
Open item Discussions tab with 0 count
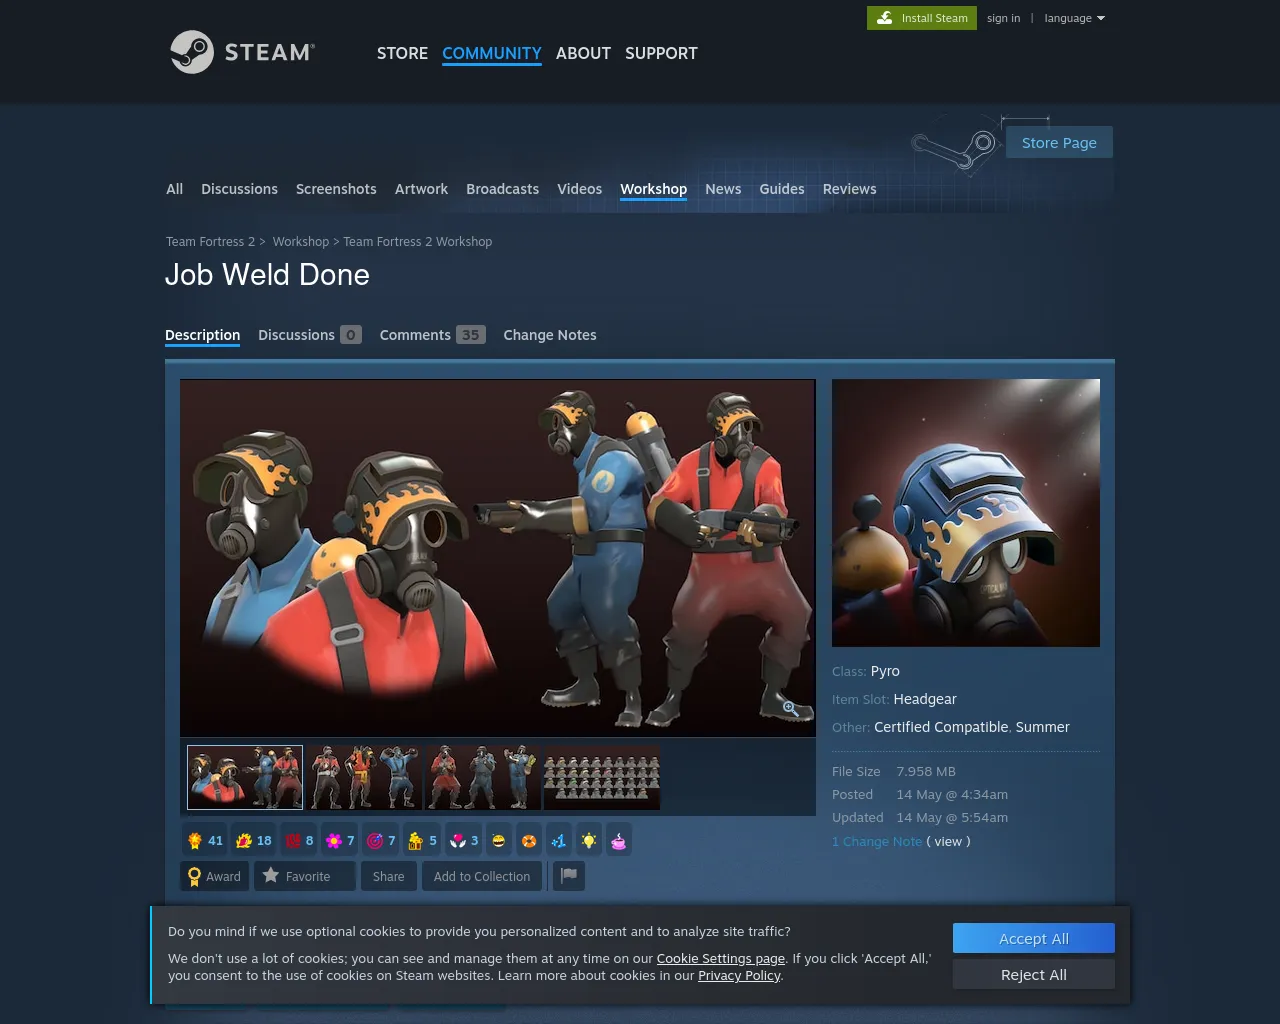point(309,335)
